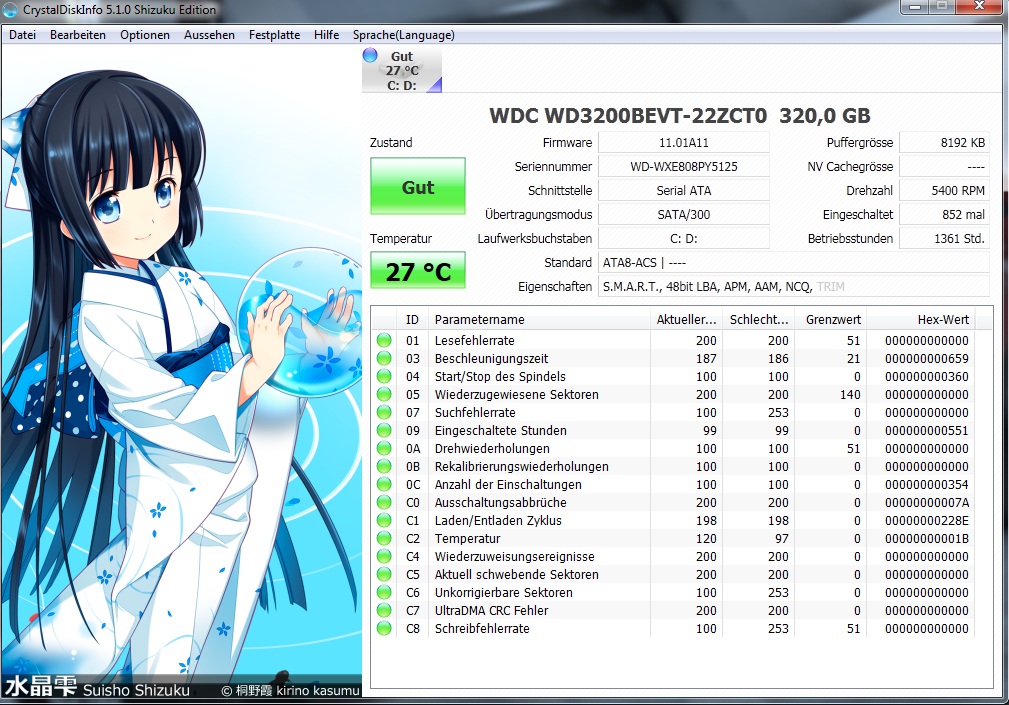Viewport: 1009px width, 705px height.
Task: Click the Drehzahl value 5400 RPM
Action: click(x=944, y=190)
